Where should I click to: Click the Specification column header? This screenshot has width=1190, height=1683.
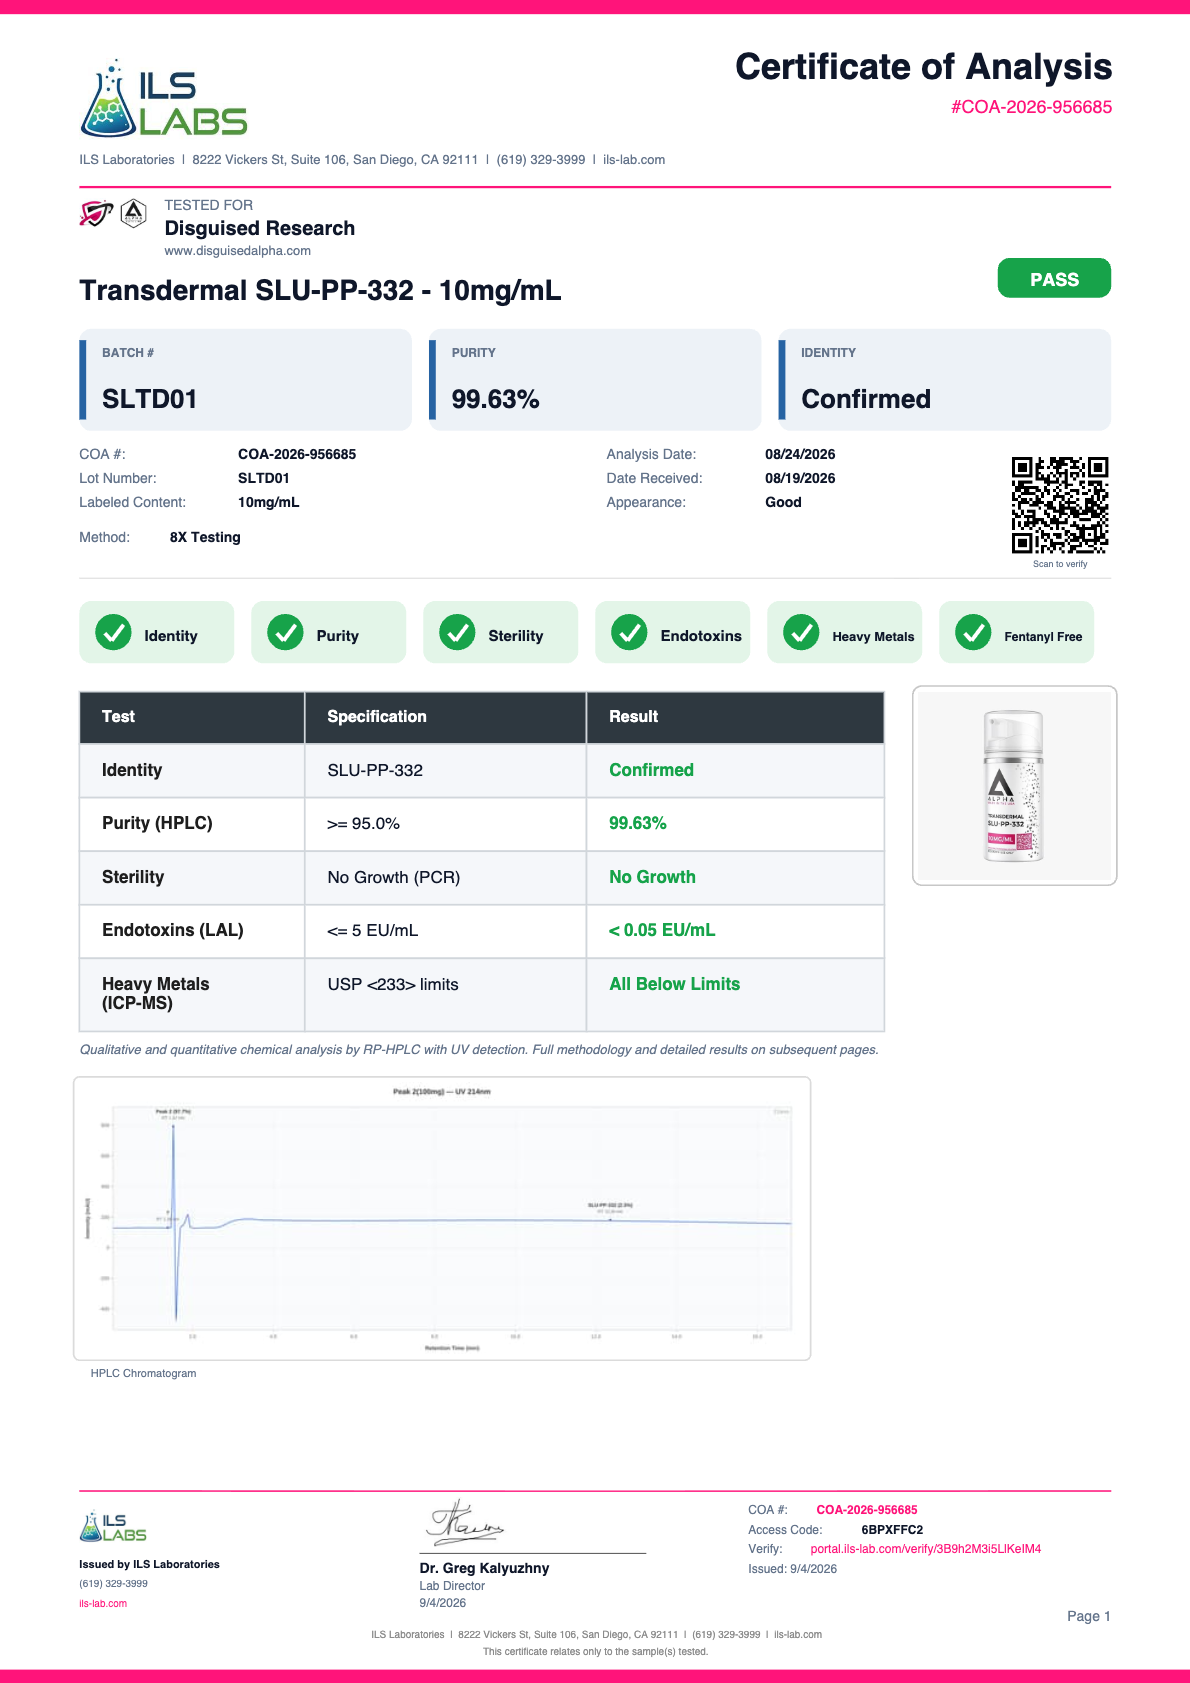[445, 717]
